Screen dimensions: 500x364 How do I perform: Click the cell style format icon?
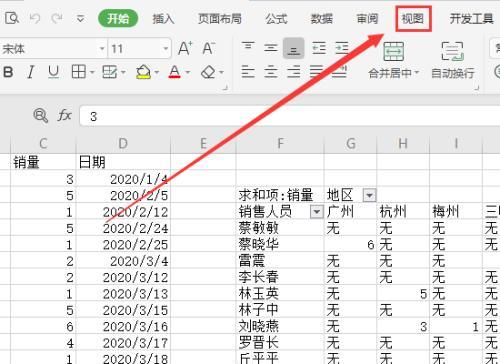(109, 72)
